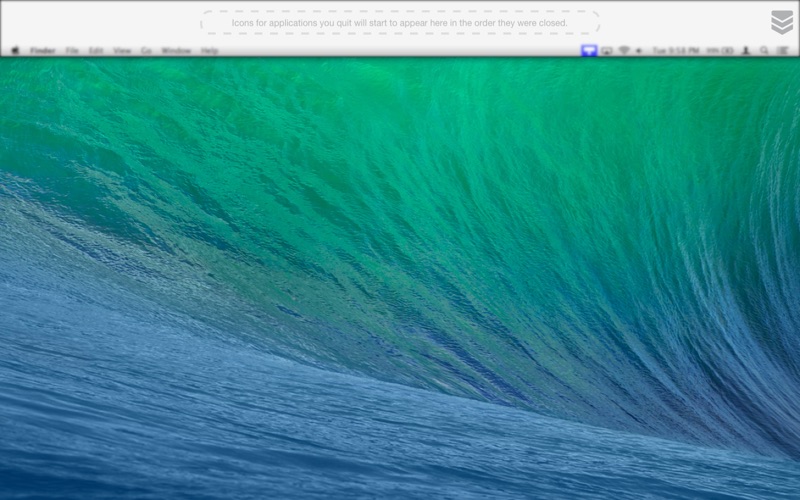The width and height of the screenshot is (800, 500).
Task: Open the Help menu
Action: coord(209,51)
